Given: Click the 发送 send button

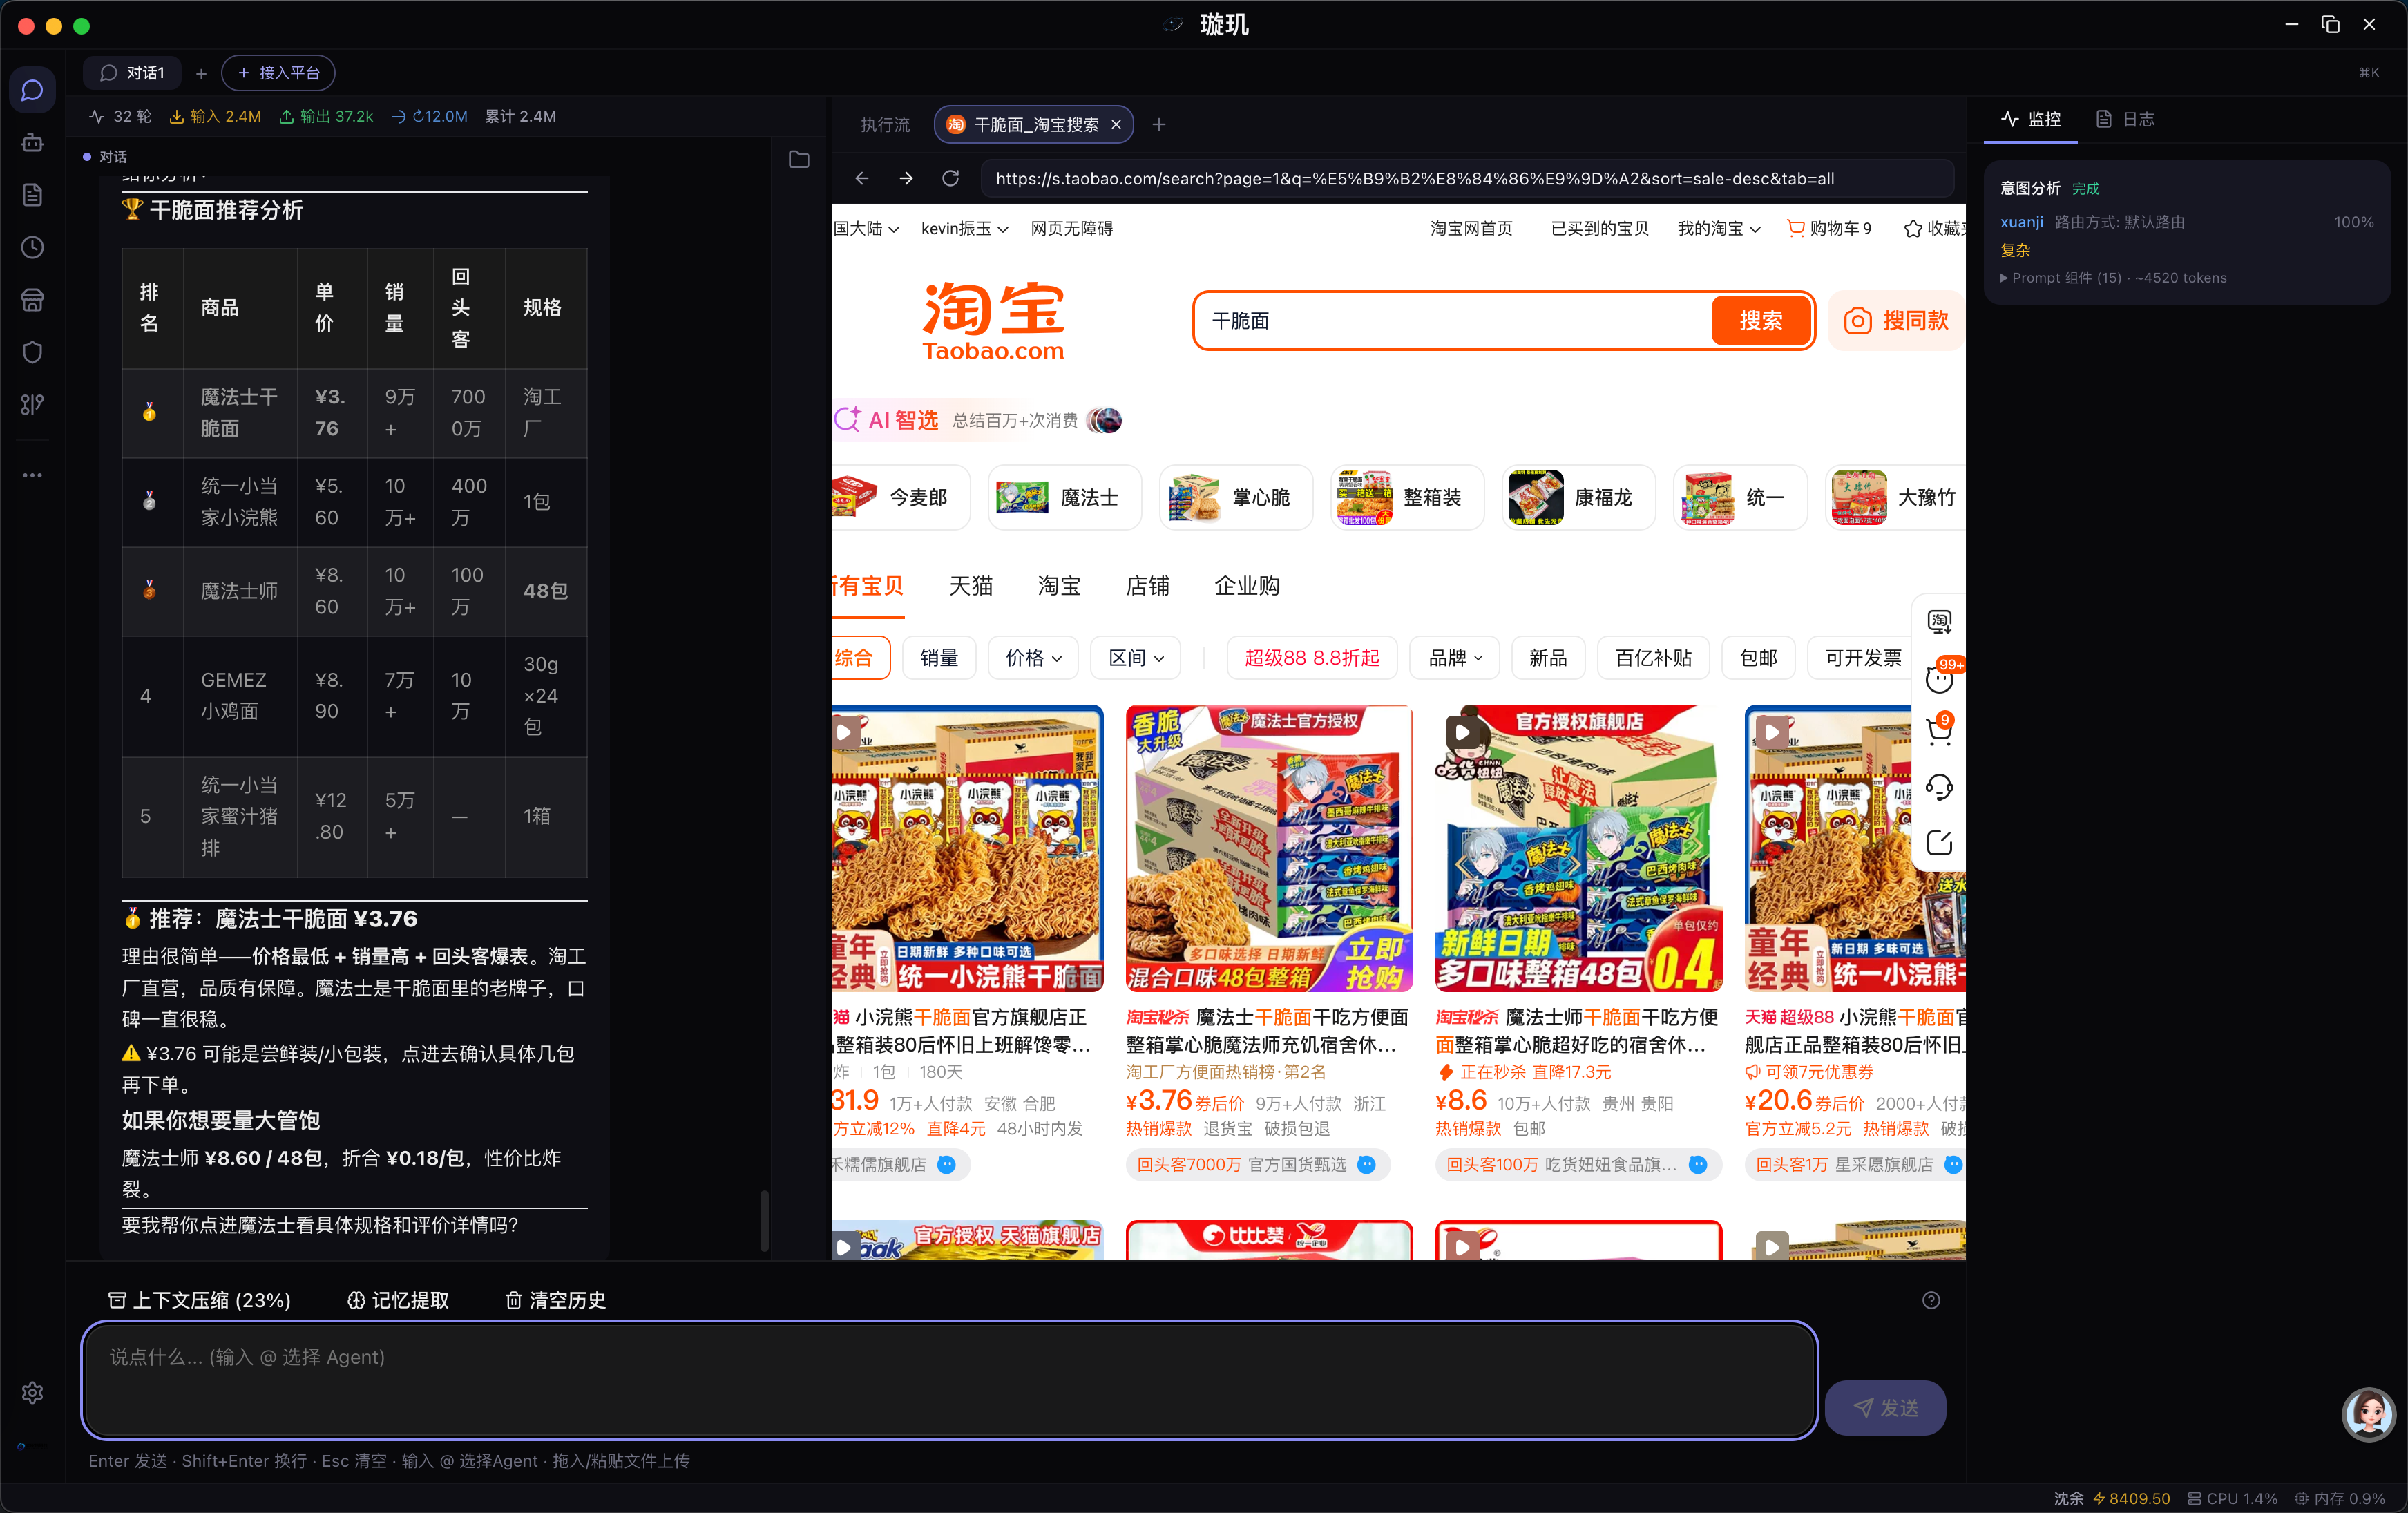Looking at the screenshot, I should point(1885,1408).
